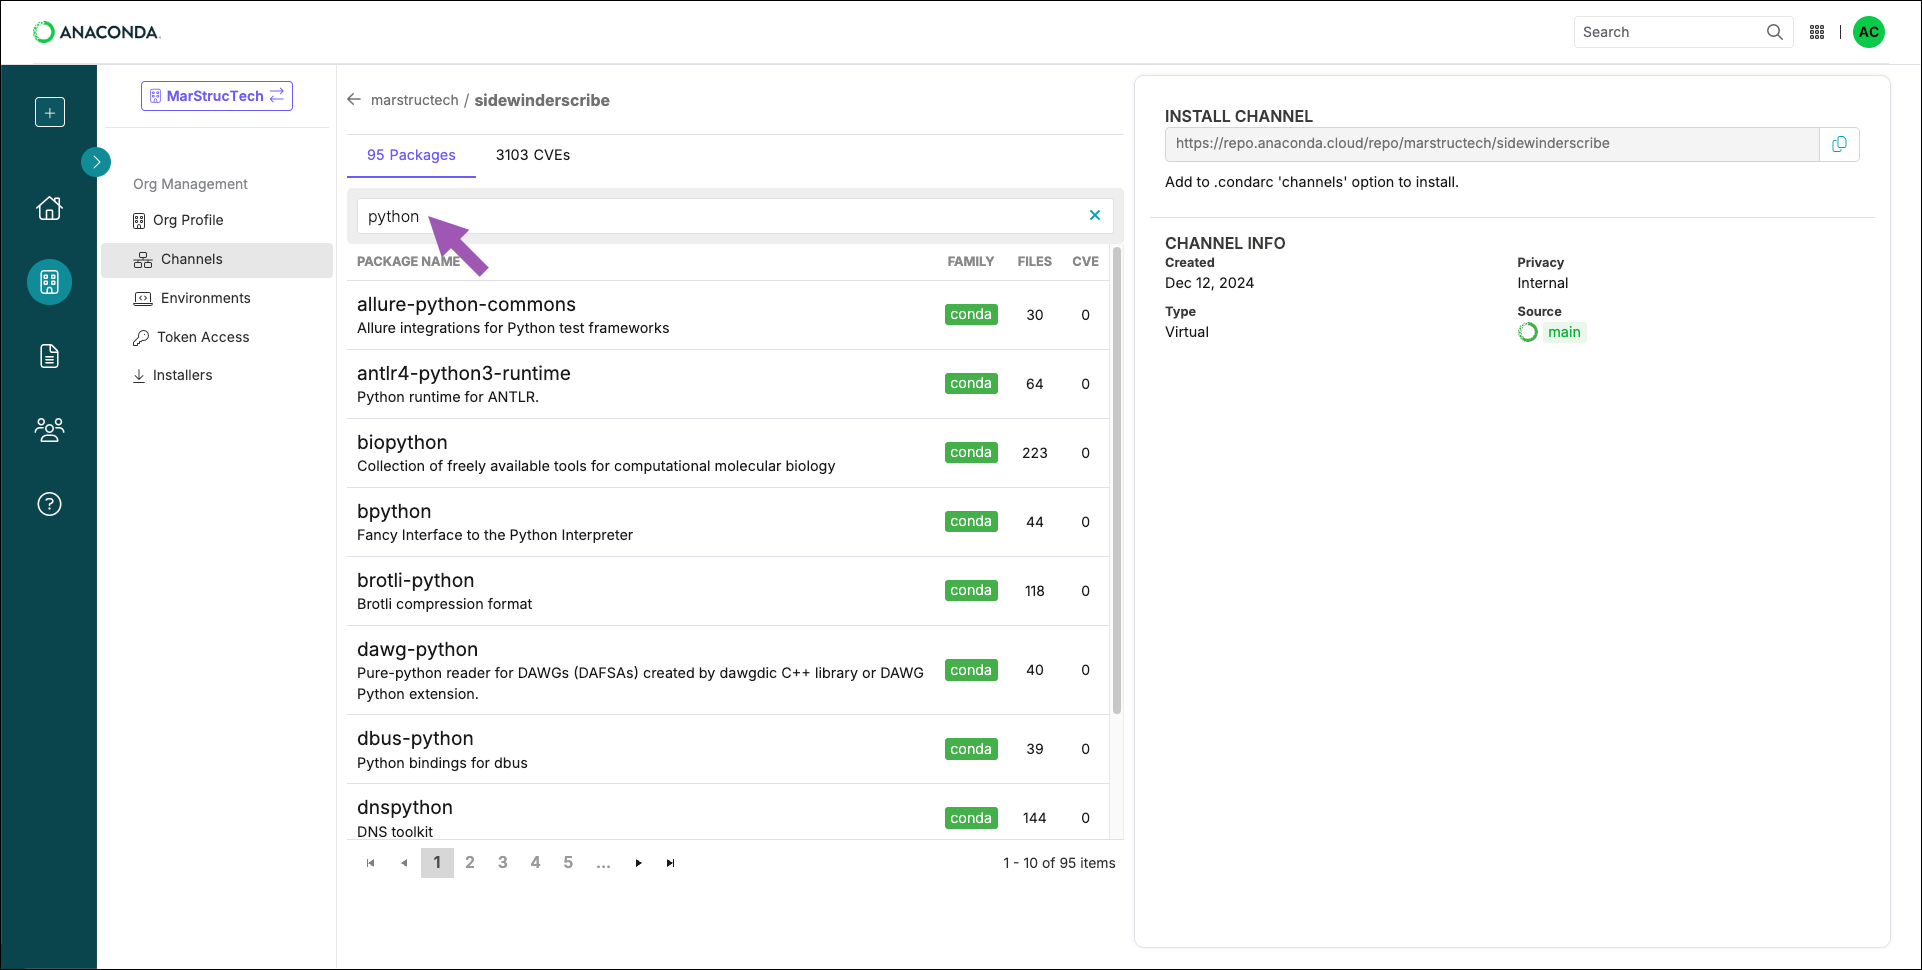Image resolution: width=1922 pixels, height=970 pixels.
Task: Click the marstructech breadcrumb link
Action: (415, 100)
